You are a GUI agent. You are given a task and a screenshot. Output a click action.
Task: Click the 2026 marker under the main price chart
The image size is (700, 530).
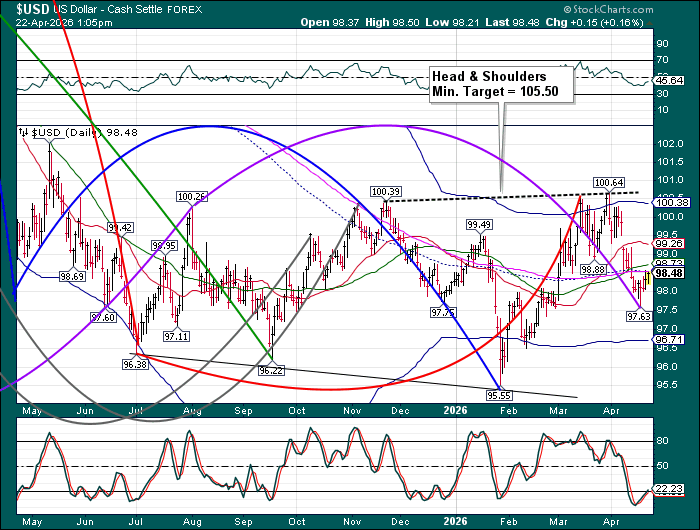tap(455, 409)
